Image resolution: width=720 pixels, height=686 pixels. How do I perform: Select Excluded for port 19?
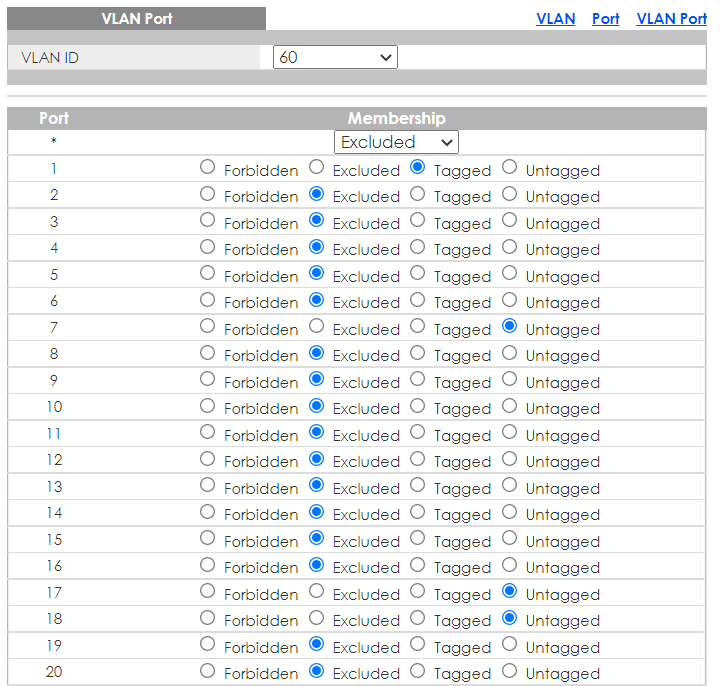316,644
